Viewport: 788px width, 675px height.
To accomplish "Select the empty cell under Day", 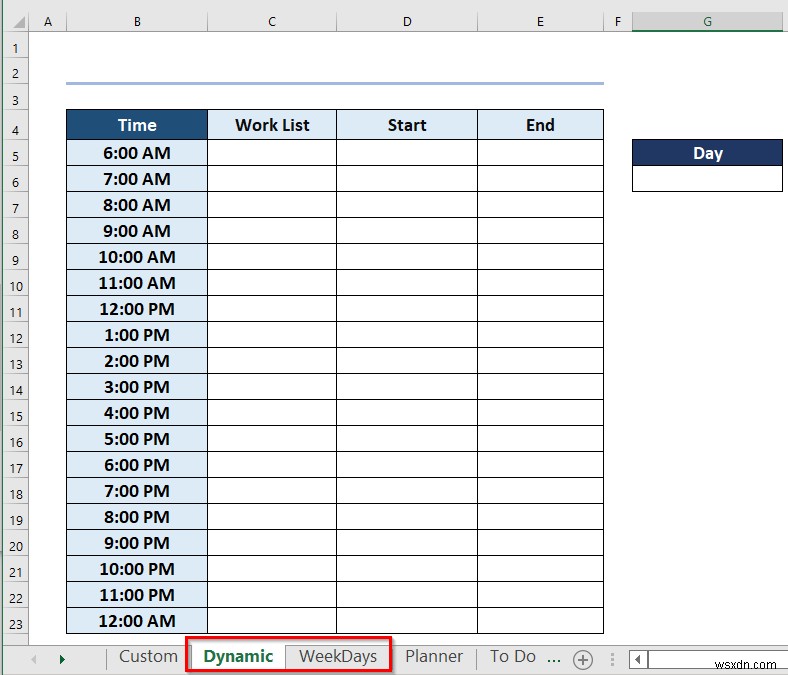I will coord(707,178).
